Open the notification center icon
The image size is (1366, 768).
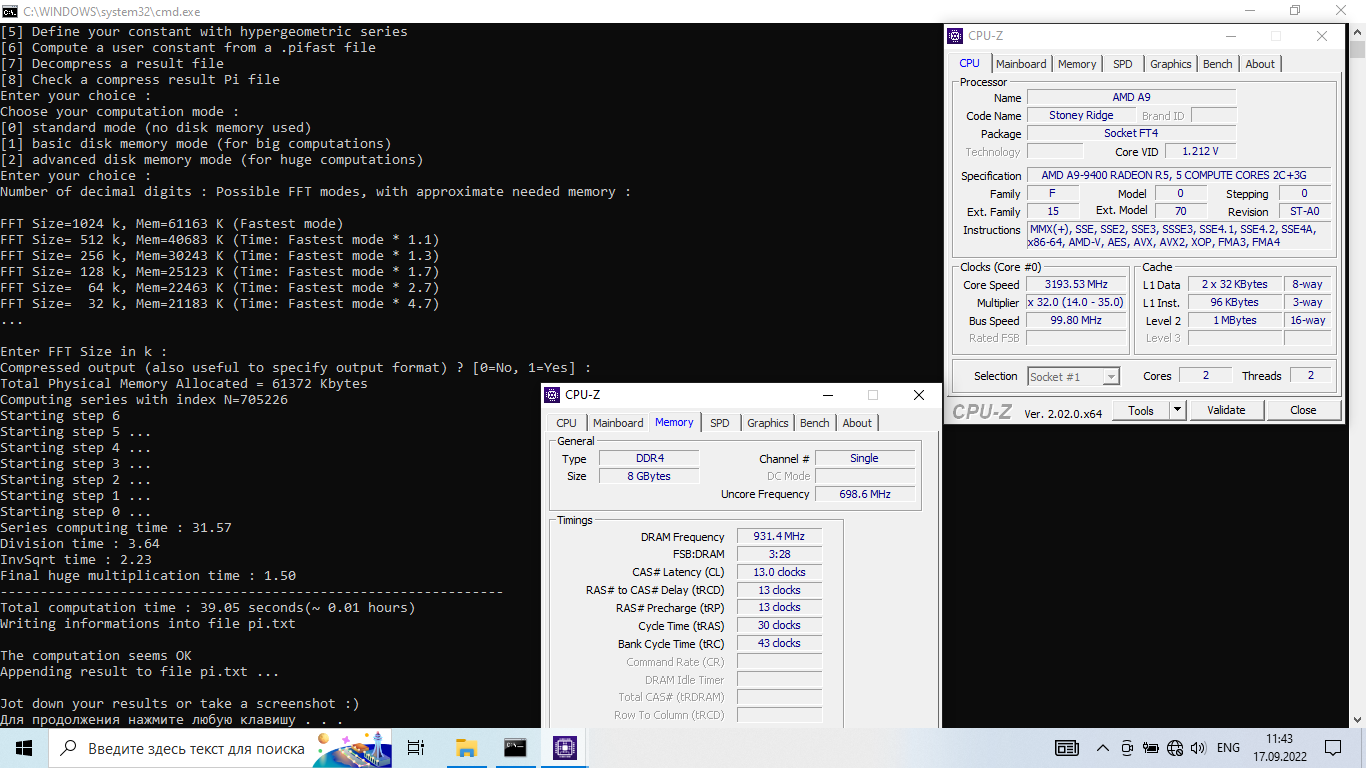pos(1333,748)
